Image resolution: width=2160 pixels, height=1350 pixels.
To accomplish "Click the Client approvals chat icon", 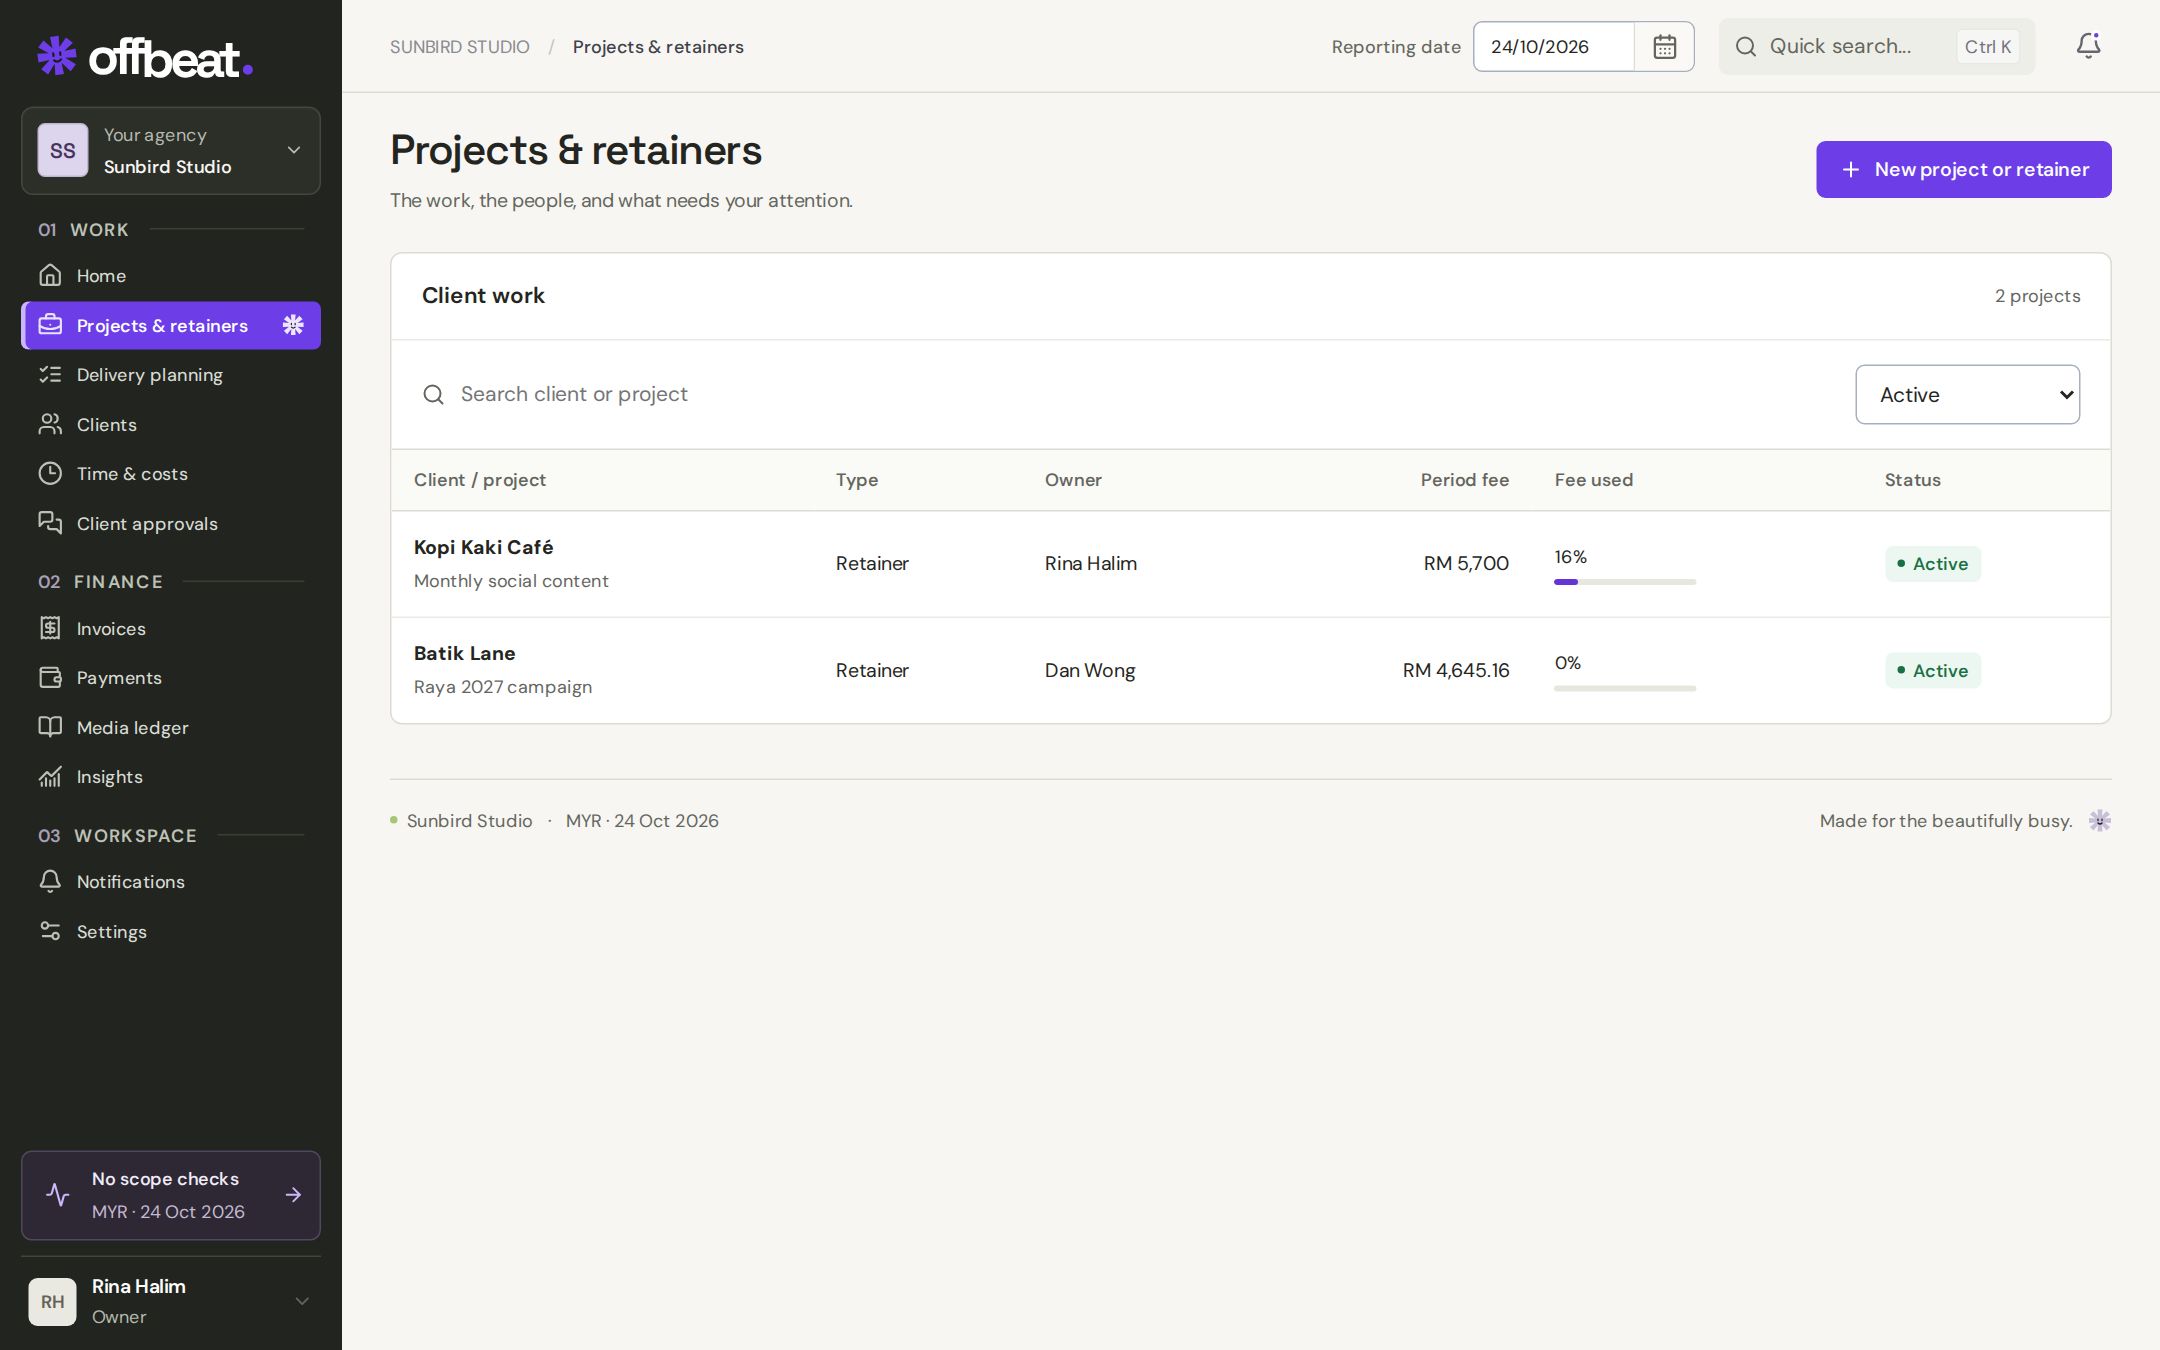I will point(50,523).
